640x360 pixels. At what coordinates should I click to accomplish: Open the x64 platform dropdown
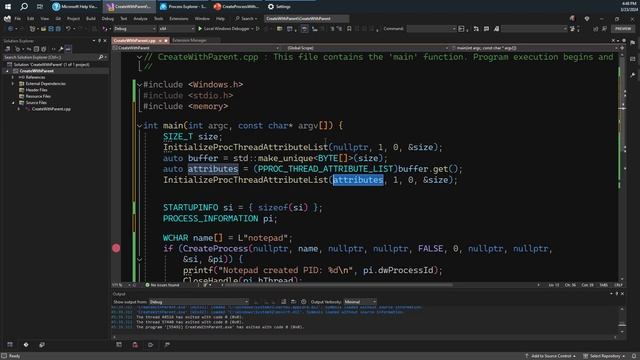(x=176, y=29)
